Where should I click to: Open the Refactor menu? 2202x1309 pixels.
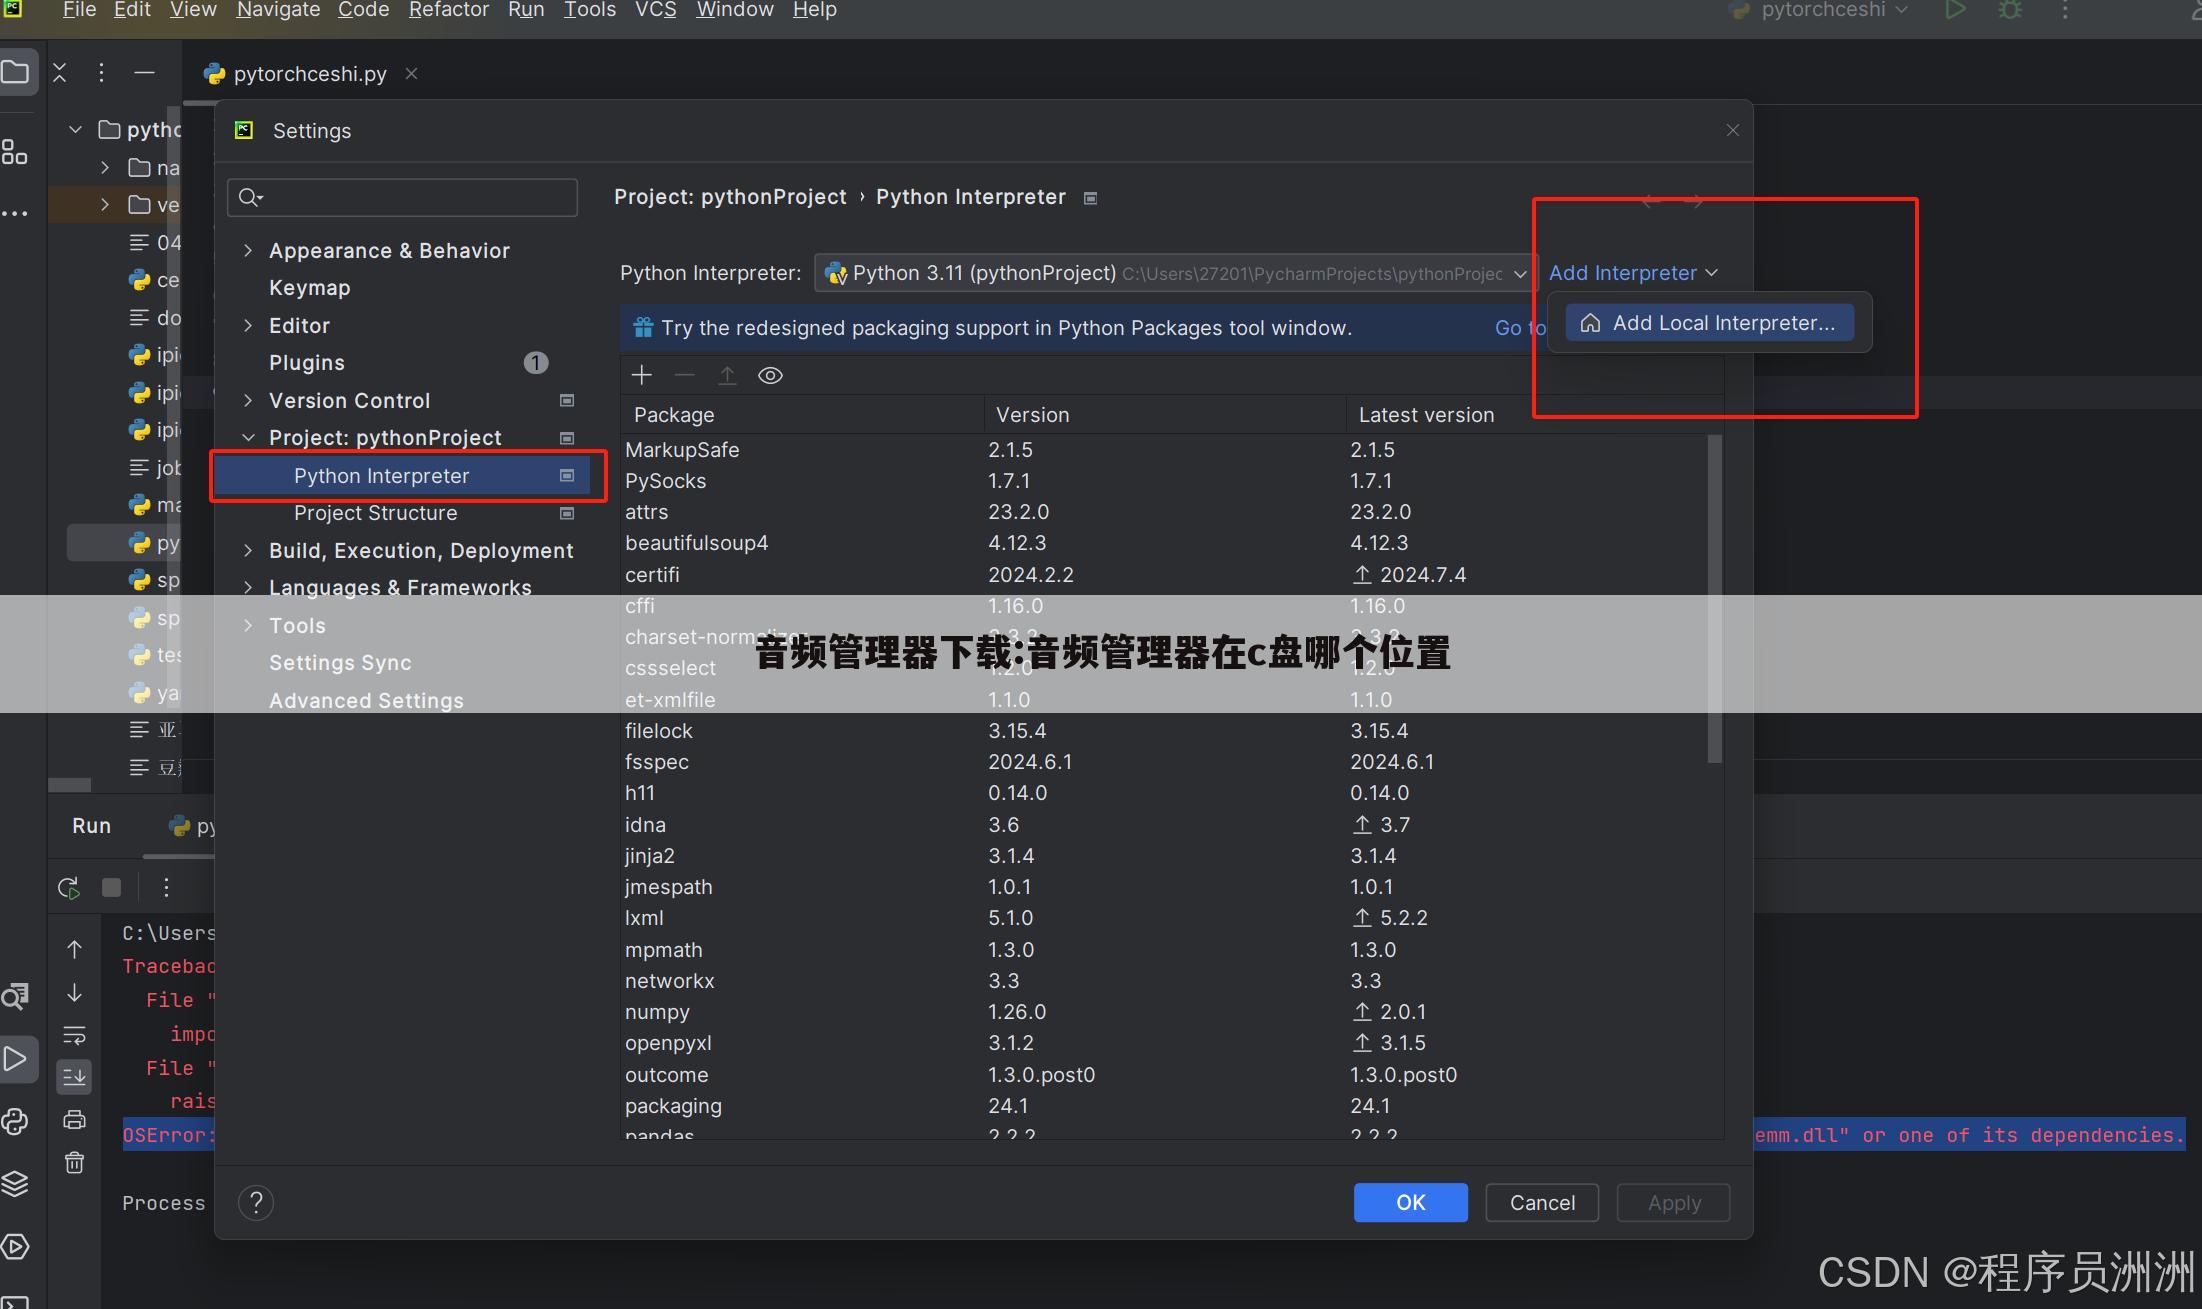448,10
